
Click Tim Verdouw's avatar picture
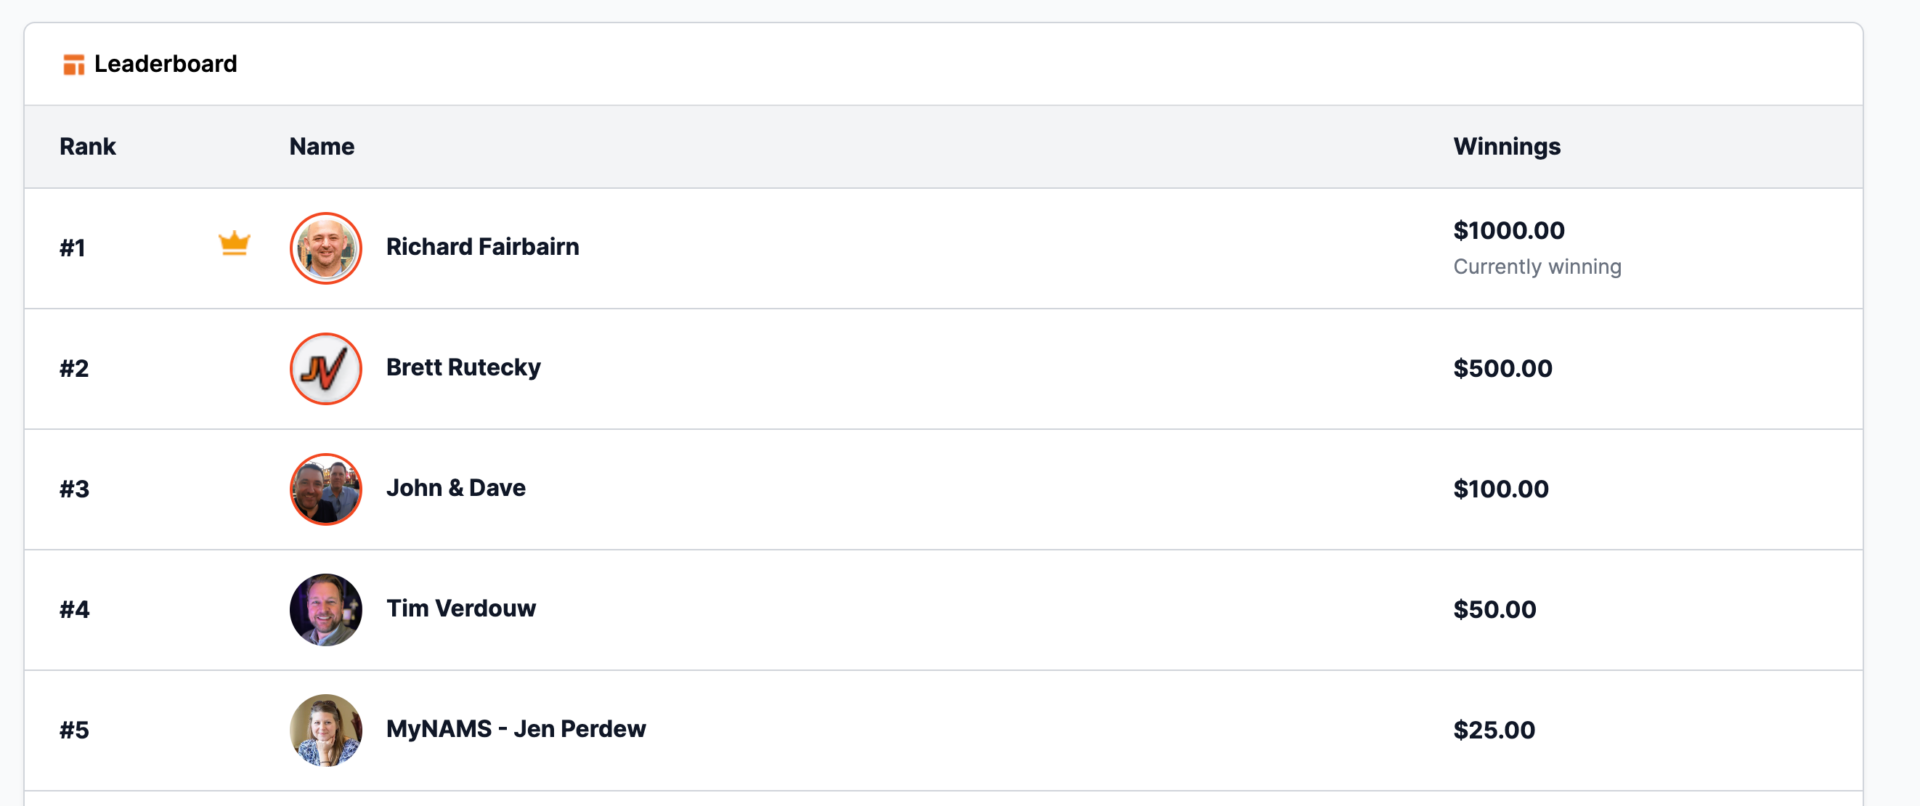pyautogui.click(x=326, y=610)
